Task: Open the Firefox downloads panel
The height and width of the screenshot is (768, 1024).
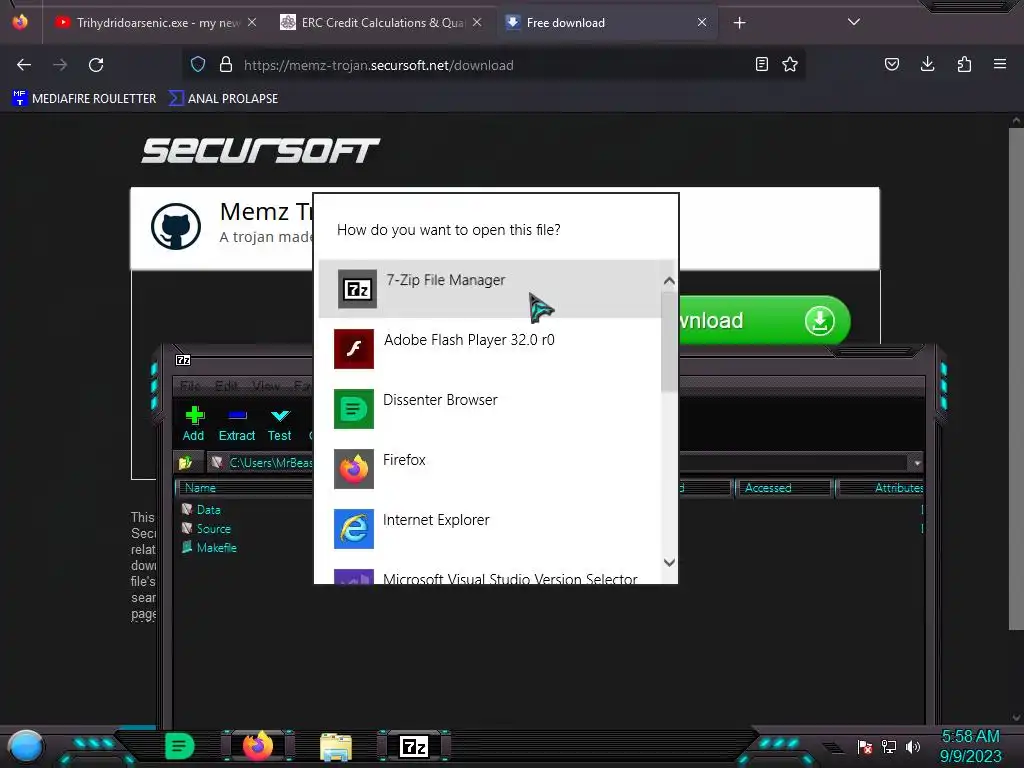Action: tap(927, 65)
